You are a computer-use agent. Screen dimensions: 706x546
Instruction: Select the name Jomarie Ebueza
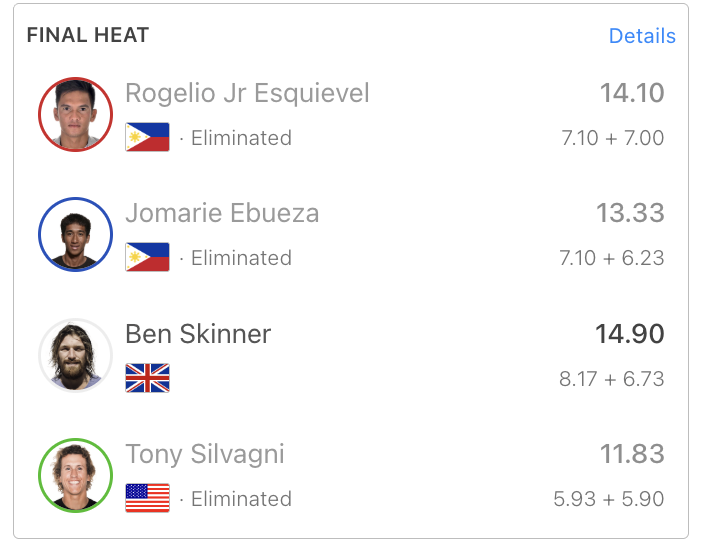click(x=222, y=213)
